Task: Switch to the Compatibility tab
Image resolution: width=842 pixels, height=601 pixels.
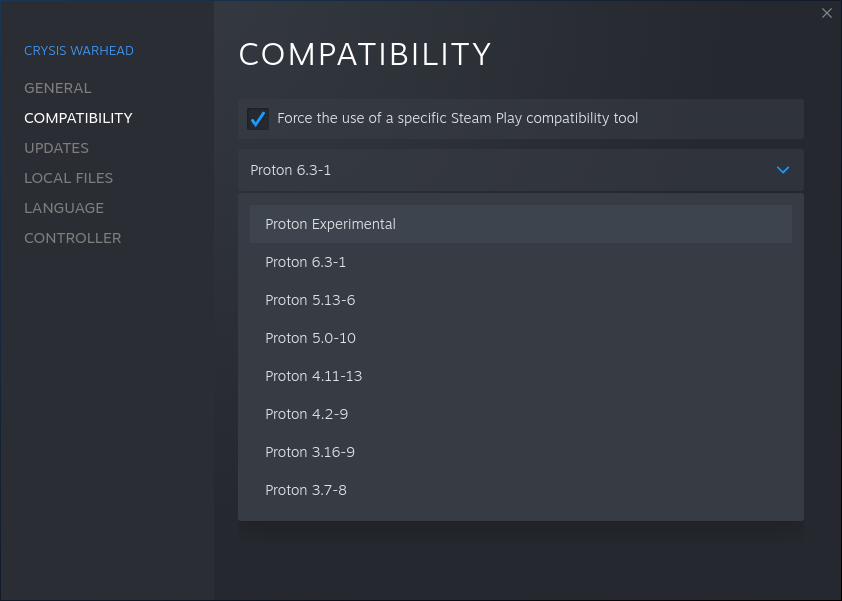Action: pyautogui.click(x=78, y=118)
